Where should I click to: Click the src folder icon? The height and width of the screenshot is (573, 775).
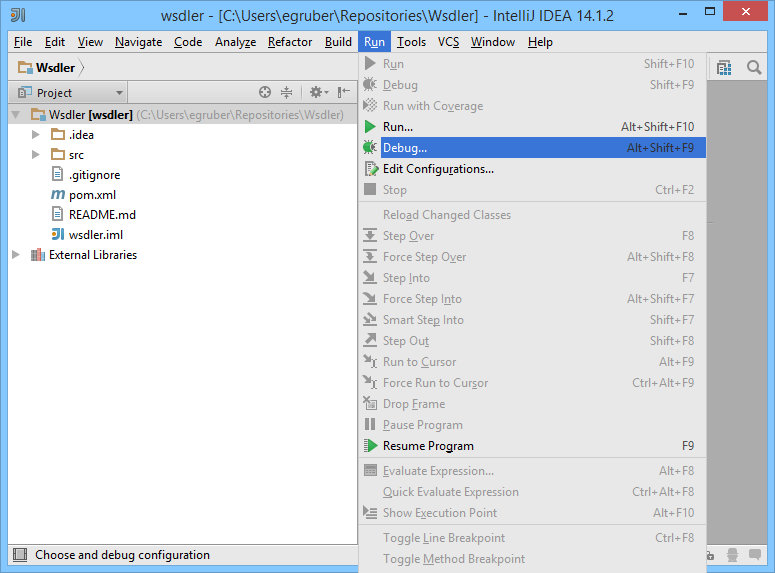(x=58, y=154)
